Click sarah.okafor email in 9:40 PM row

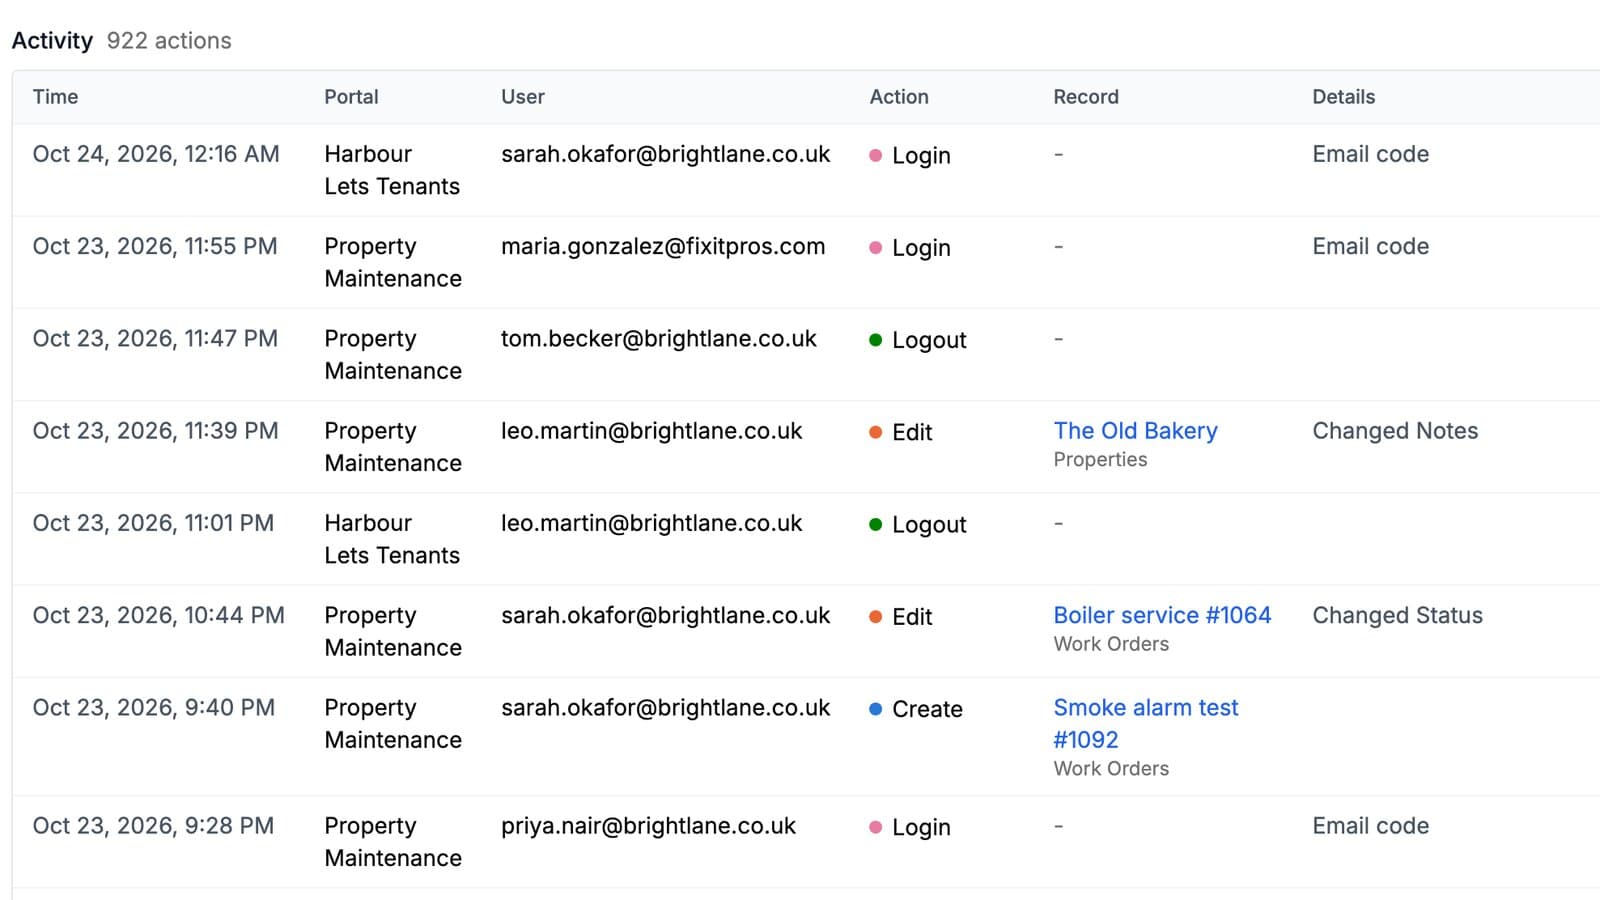[665, 708]
